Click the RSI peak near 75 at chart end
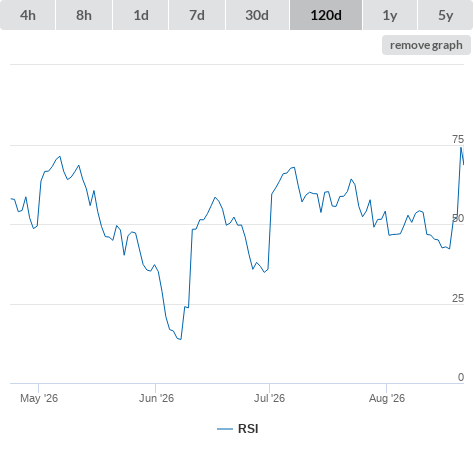Image resolution: width=474 pixels, height=455 pixels. coord(461,147)
